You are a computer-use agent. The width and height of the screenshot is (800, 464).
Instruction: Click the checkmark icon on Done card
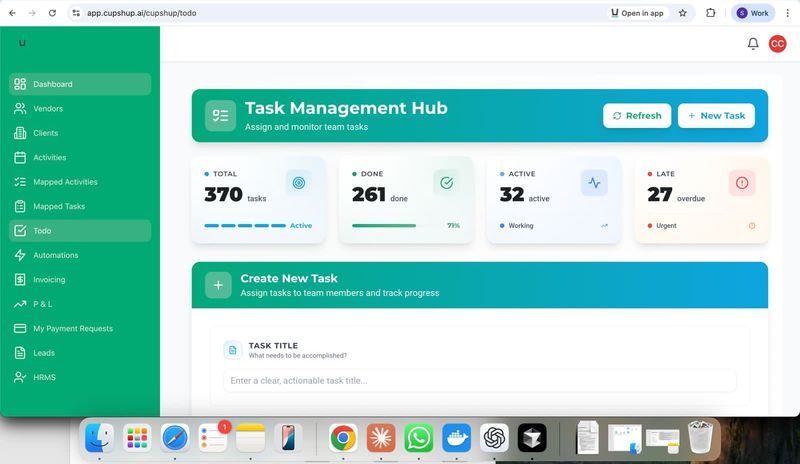(446, 183)
